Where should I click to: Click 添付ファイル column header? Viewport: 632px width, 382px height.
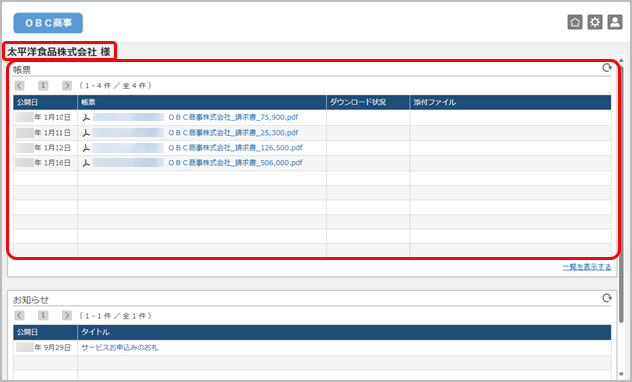511,102
